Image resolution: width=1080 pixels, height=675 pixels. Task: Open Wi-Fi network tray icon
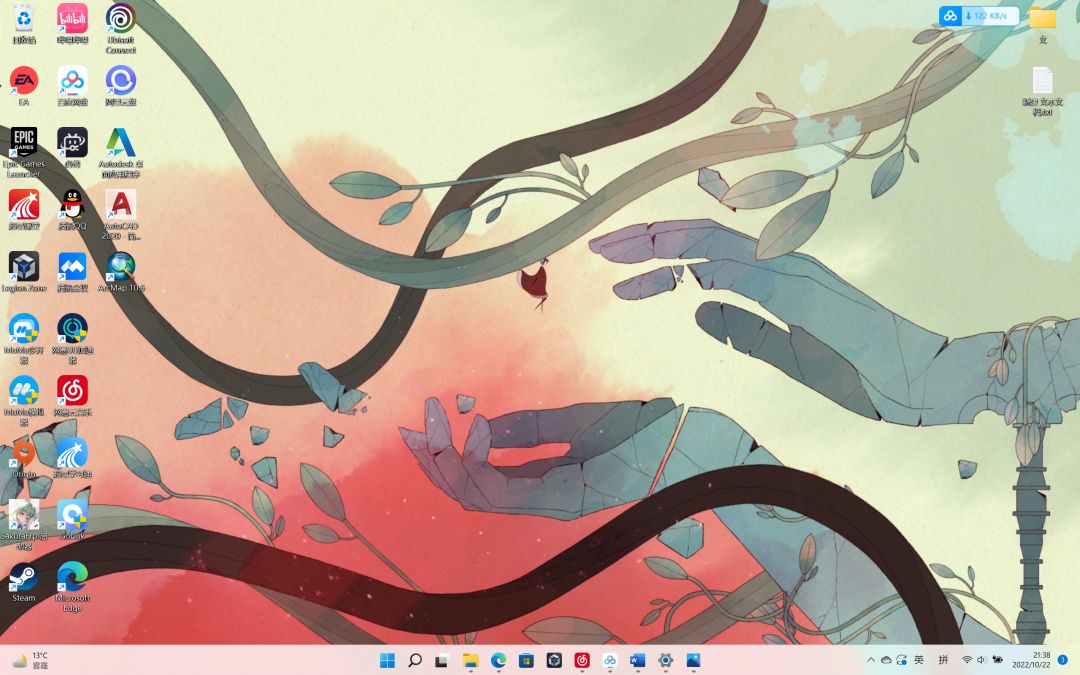tap(967, 660)
